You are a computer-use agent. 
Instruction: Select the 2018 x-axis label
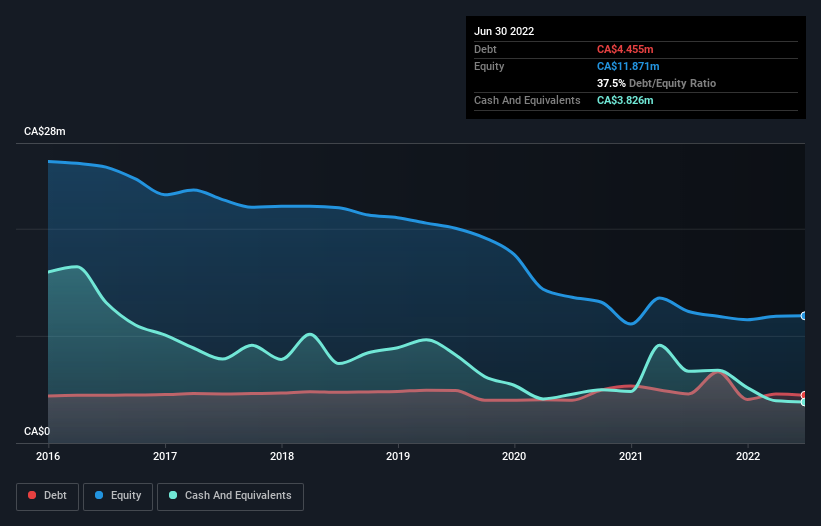[x=282, y=456]
